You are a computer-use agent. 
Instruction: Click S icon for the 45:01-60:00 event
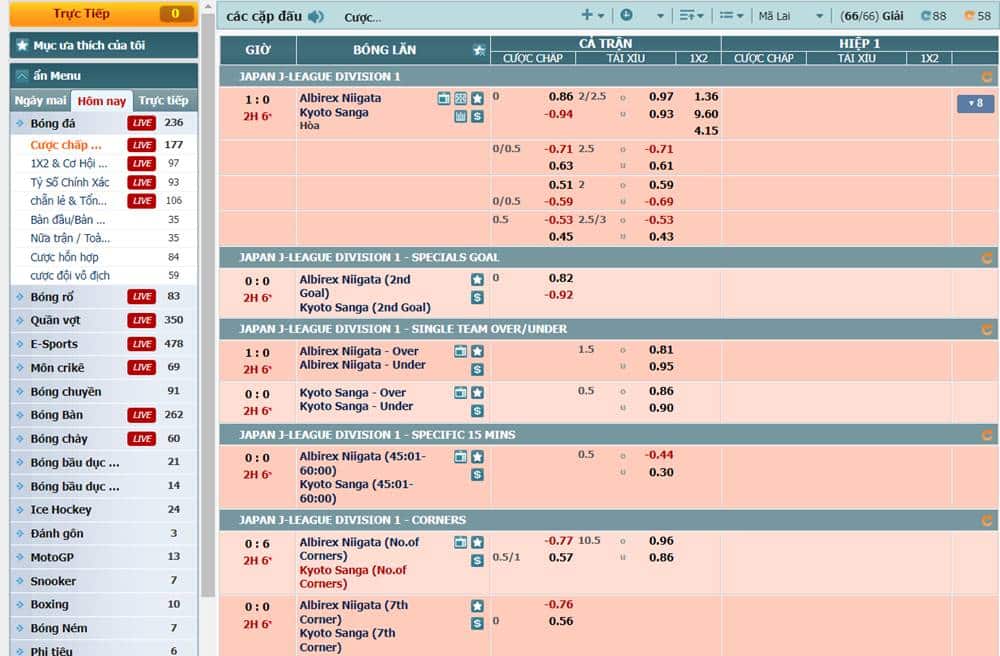(x=477, y=474)
